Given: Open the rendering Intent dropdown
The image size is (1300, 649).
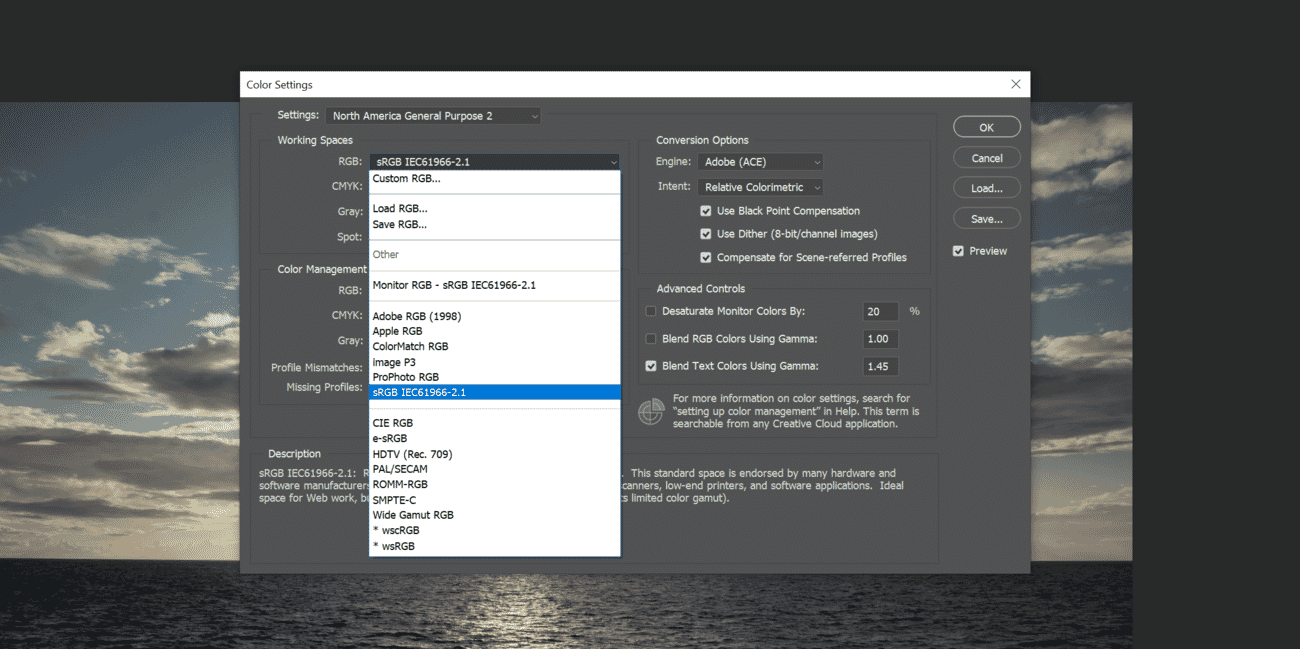Looking at the screenshot, I should click(x=760, y=186).
